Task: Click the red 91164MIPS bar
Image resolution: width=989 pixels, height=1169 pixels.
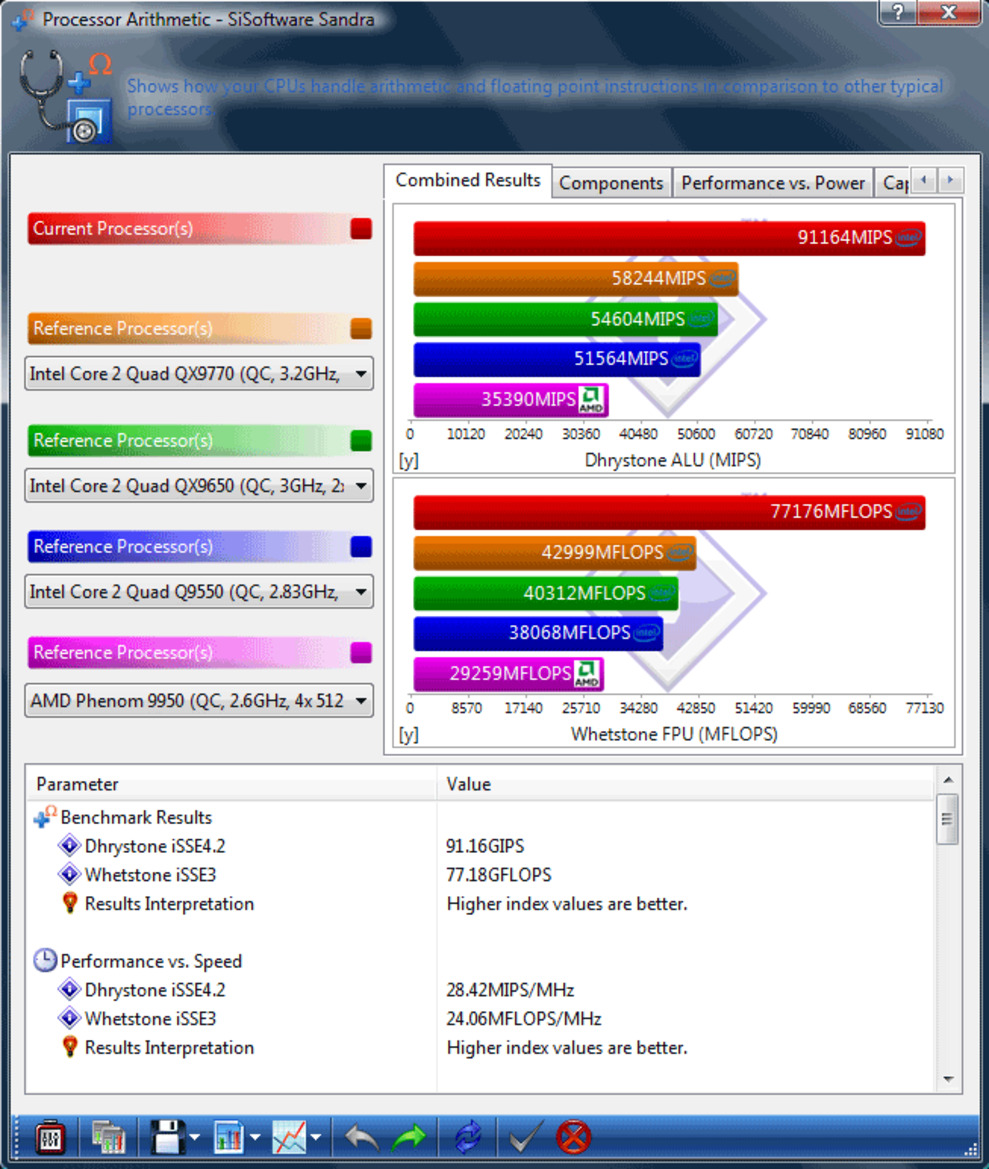Action: [x=669, y=238]
